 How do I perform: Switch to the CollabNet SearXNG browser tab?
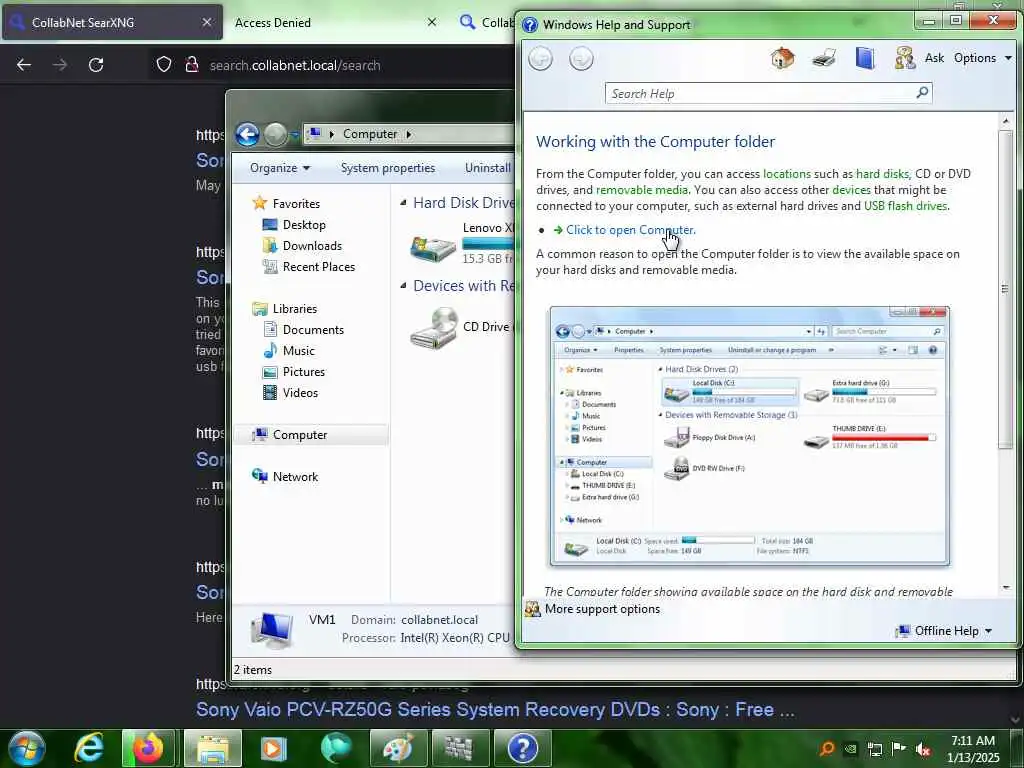(112, 23)
